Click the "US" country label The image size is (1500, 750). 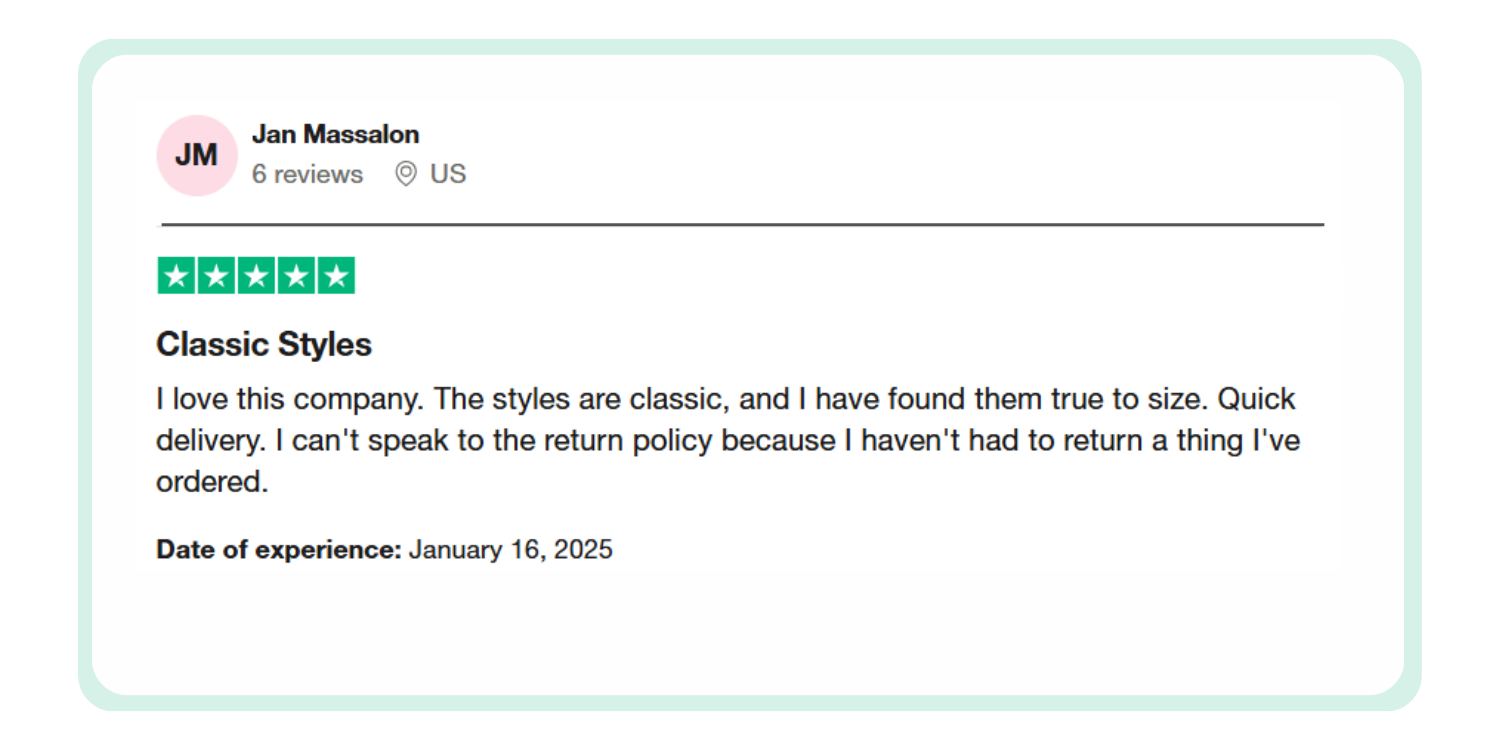pos(448,174)
